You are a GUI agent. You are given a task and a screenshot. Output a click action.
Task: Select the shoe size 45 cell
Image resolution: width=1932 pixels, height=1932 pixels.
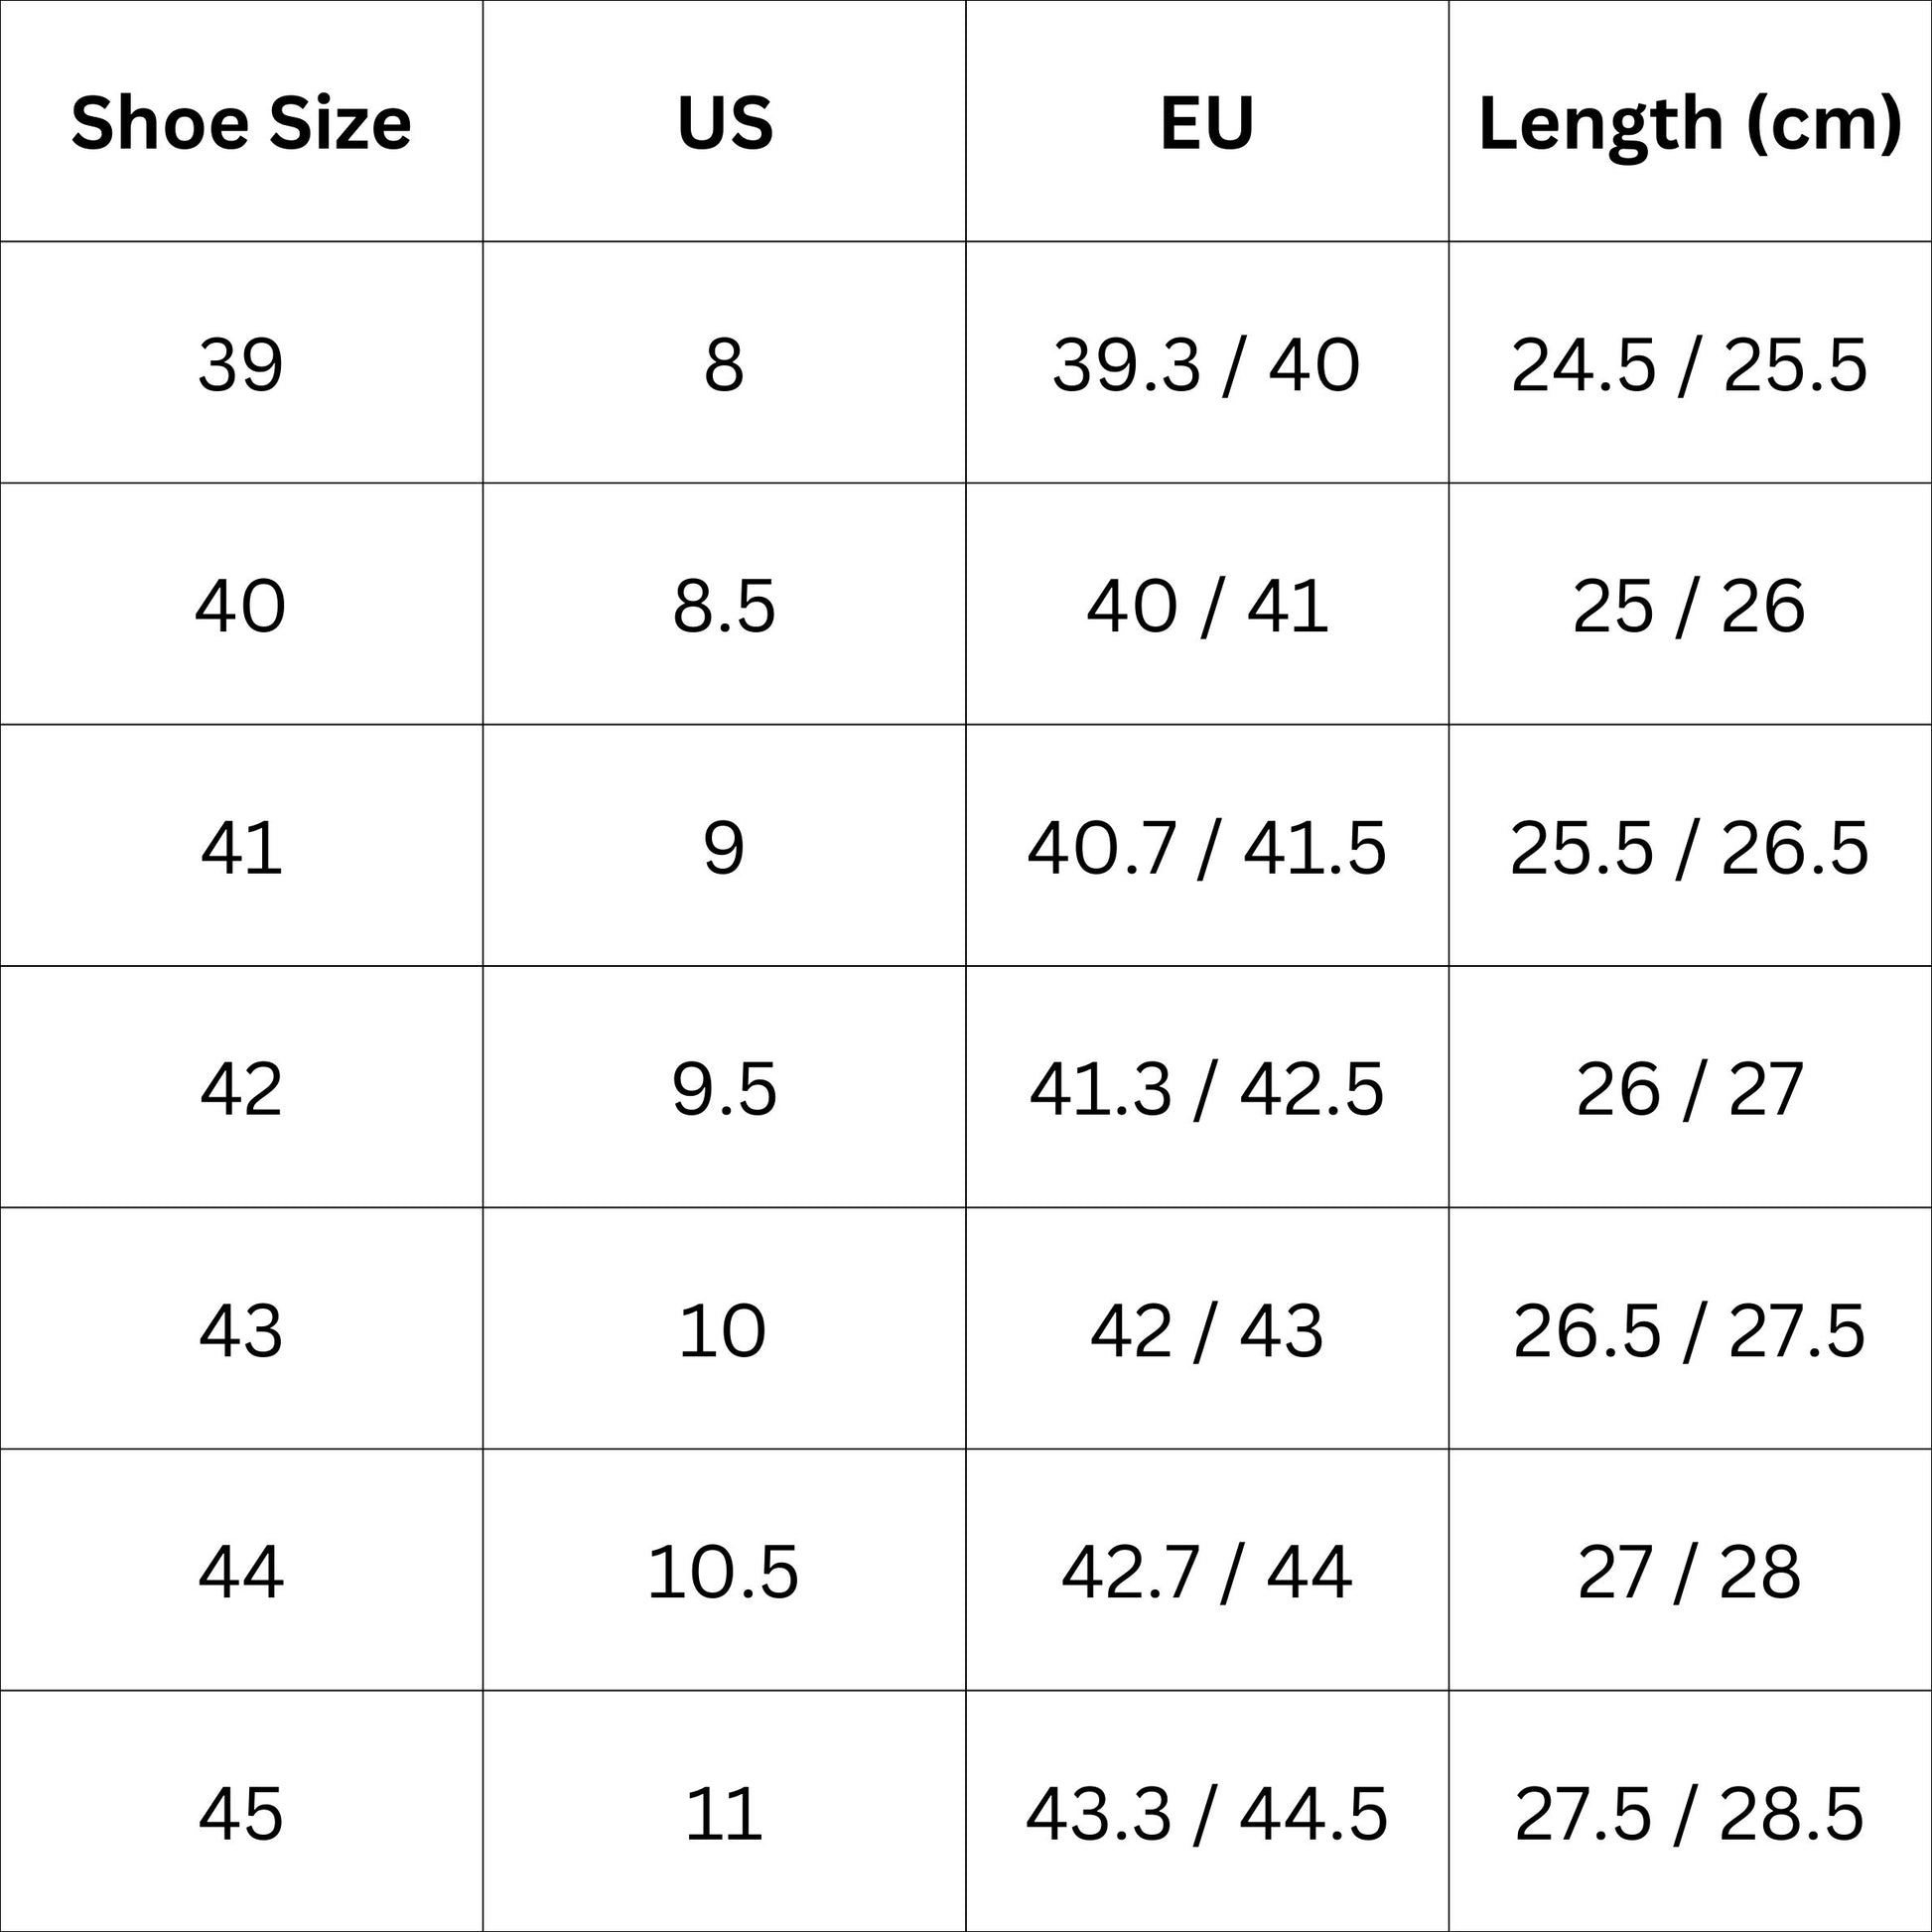click(241, 1814)
